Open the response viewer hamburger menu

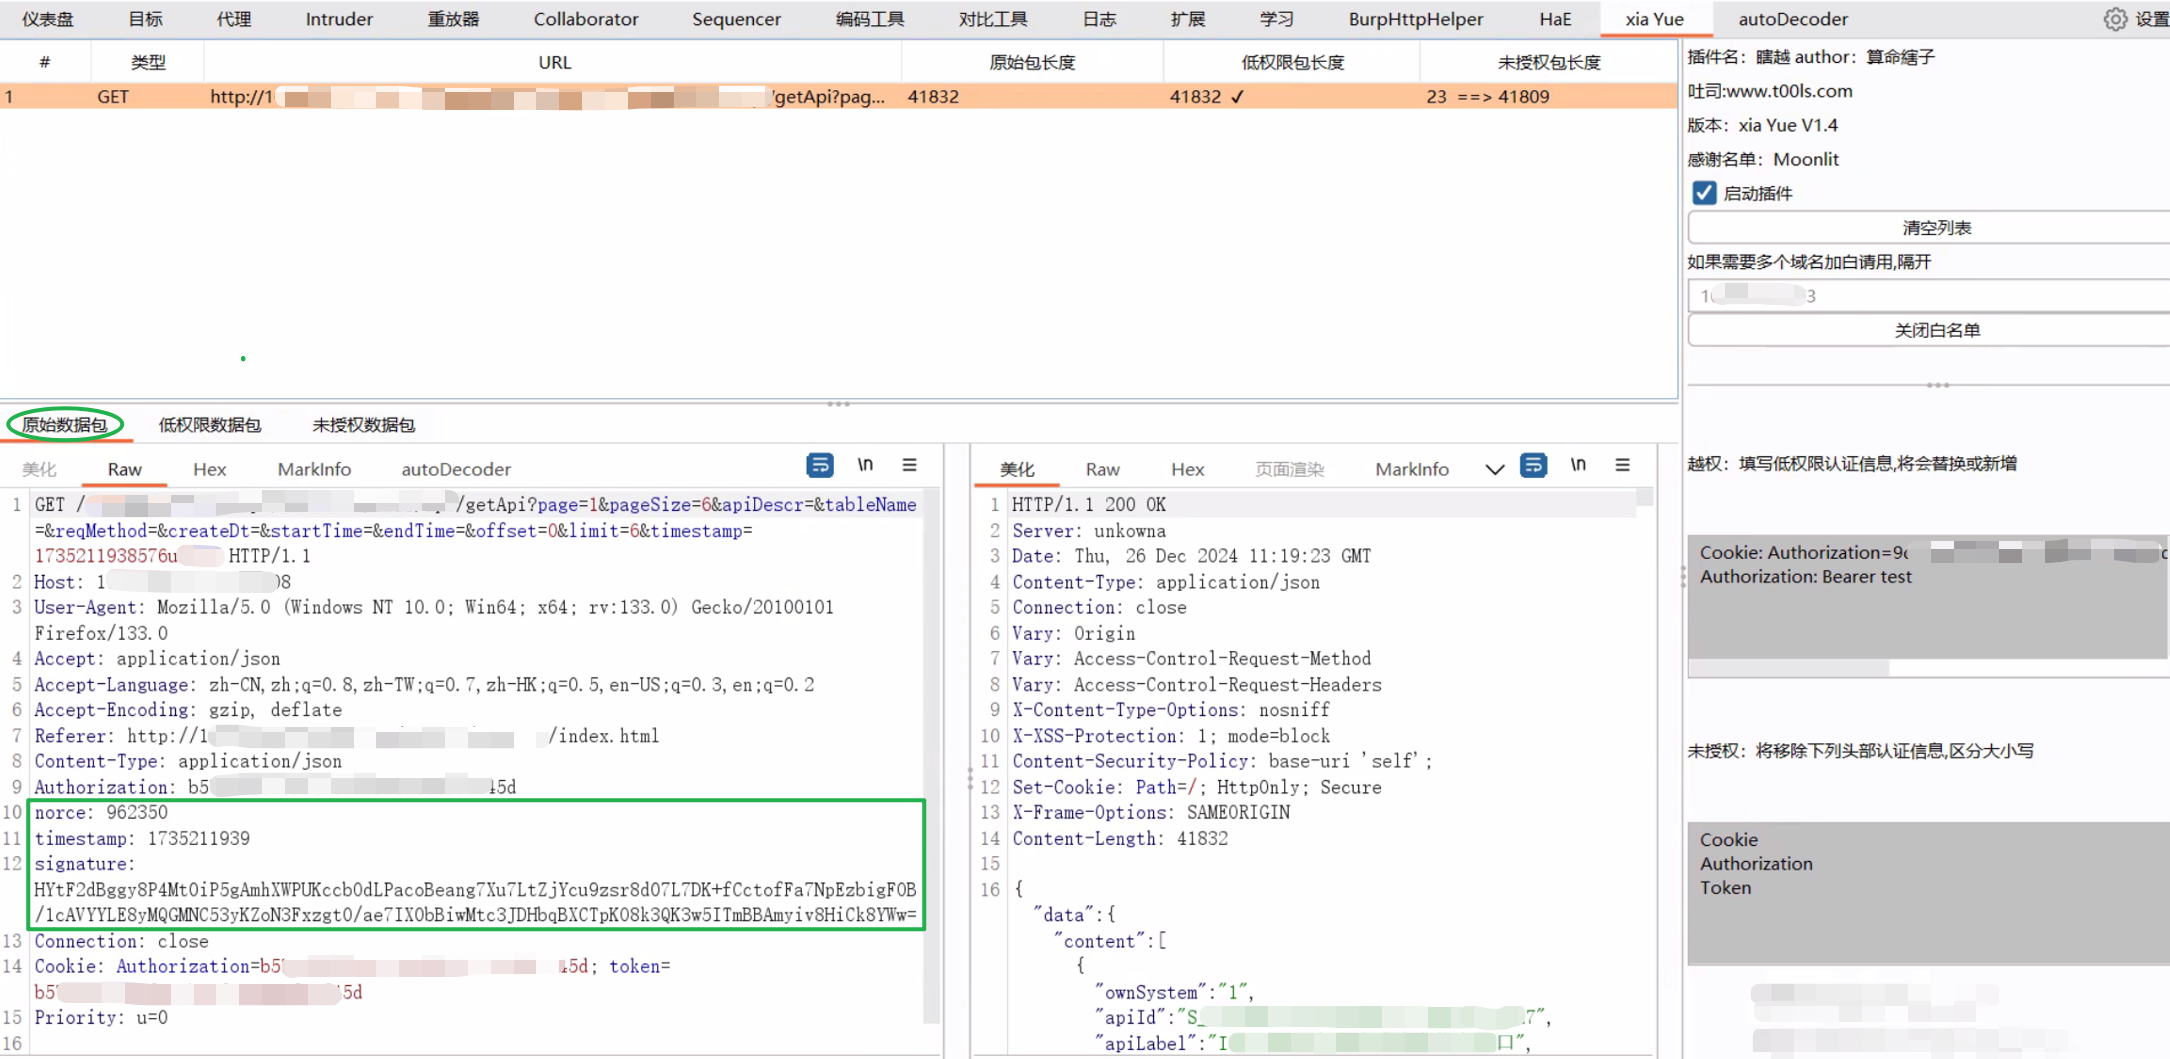[1622, 465]
